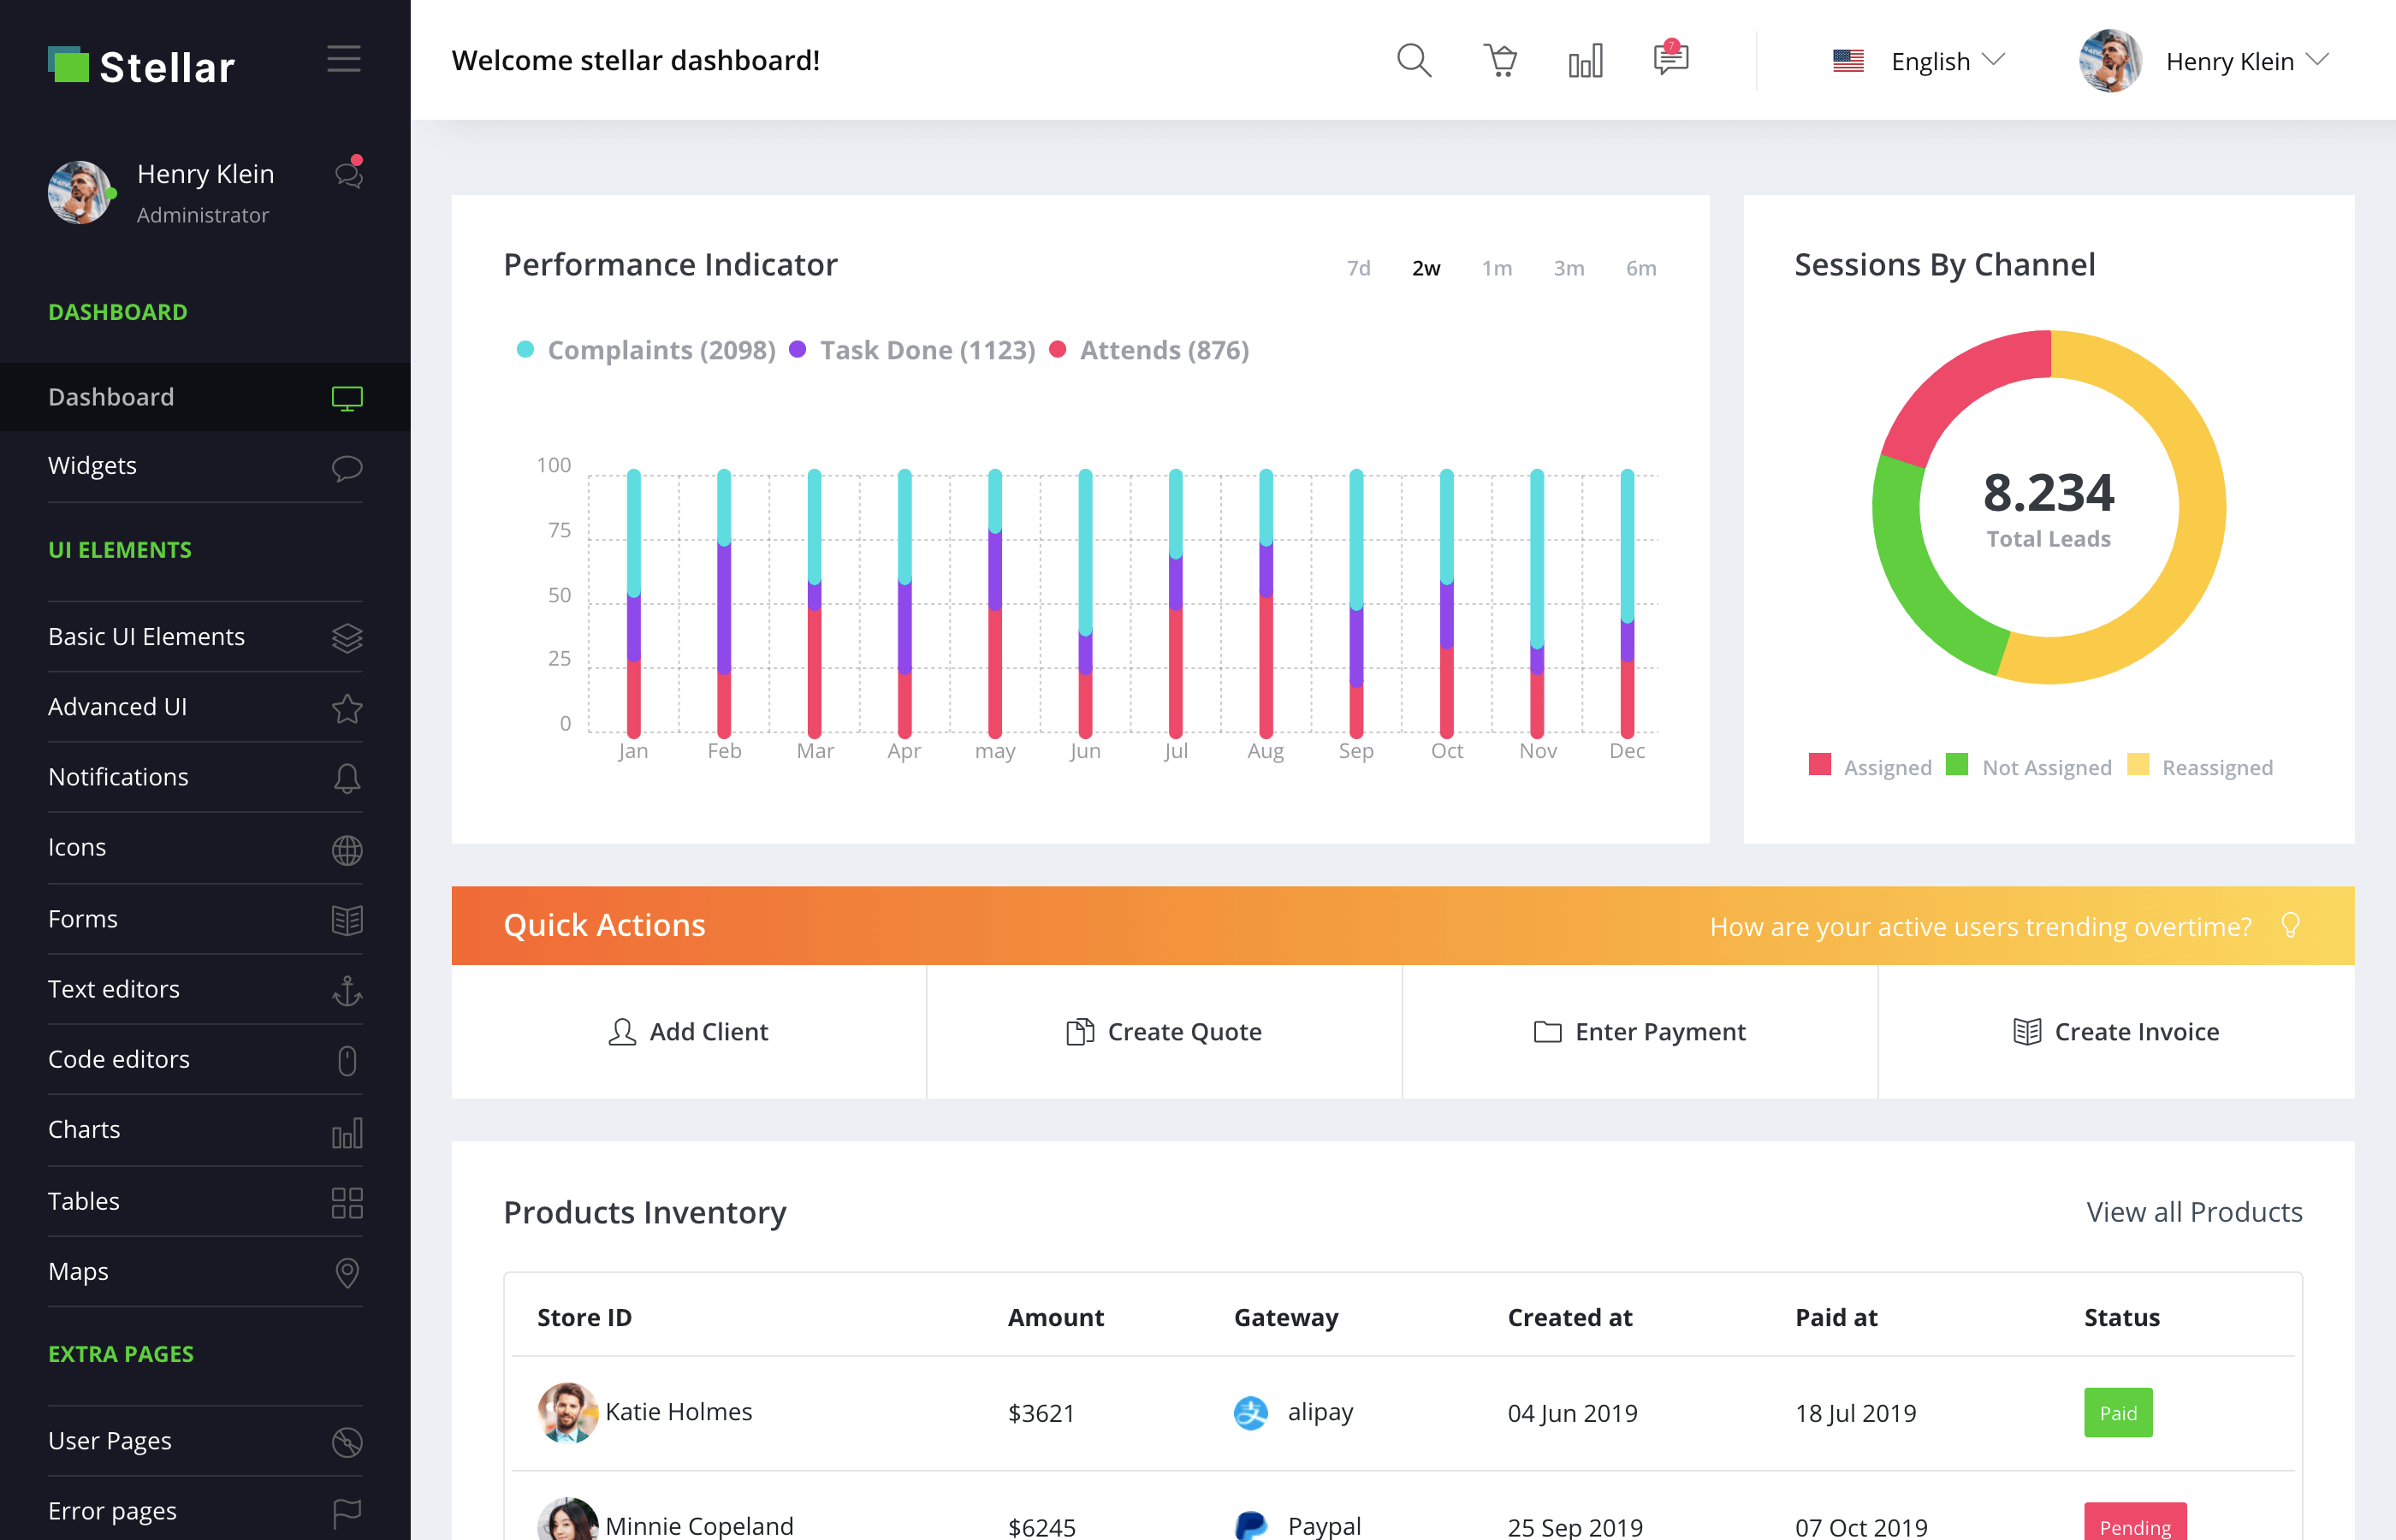Expand Basic UI Elements in the sidebar

146,636
